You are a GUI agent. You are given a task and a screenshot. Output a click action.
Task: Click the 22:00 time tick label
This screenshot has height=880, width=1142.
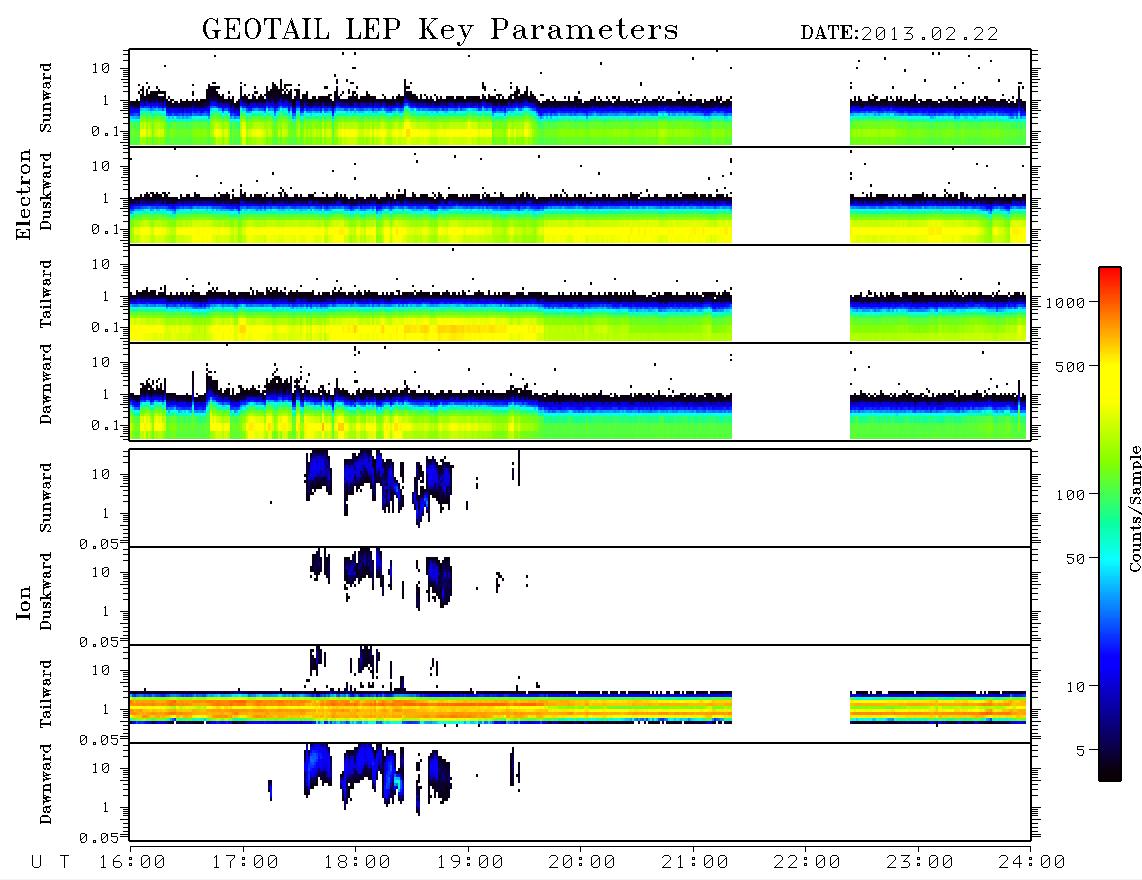(807, 862)
